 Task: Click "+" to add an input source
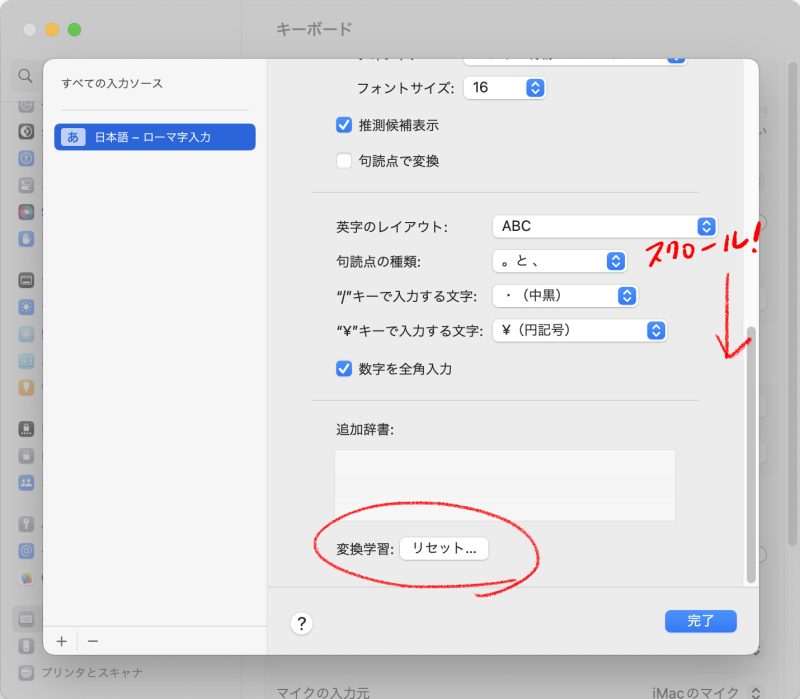(62, 641)
